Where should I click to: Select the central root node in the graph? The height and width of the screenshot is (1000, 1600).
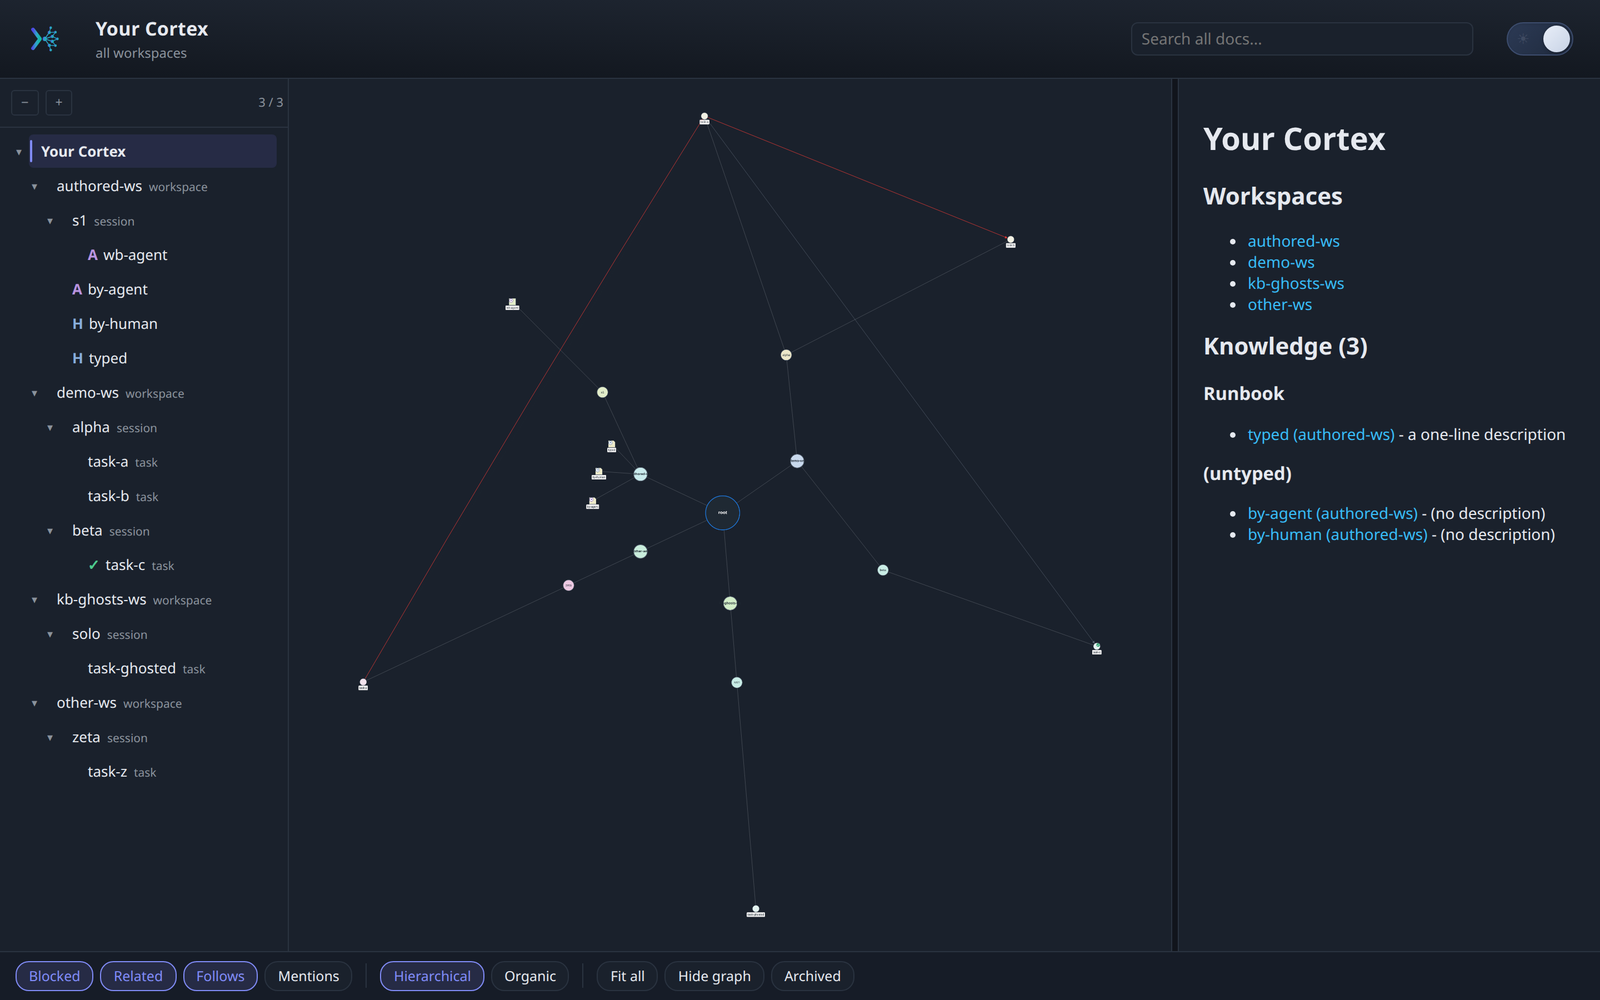click(722, 512)
